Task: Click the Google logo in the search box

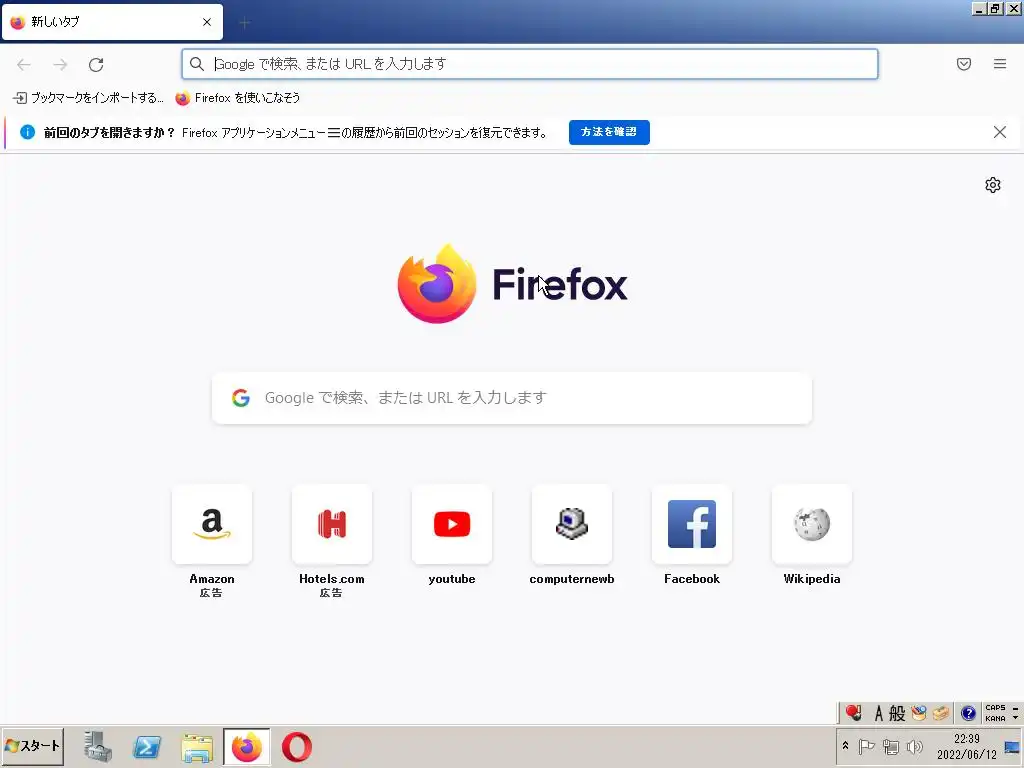Action: (x=240, y=398)
